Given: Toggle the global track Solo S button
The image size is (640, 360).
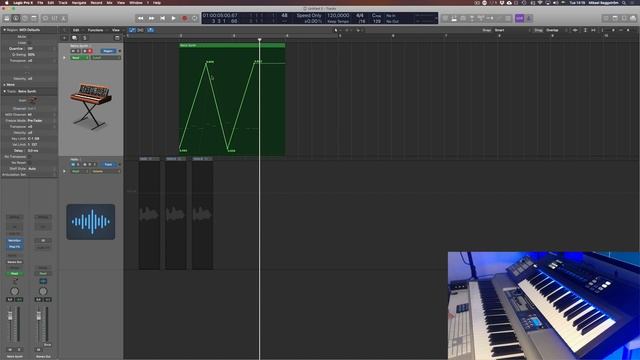Looking at the screenshot, I should tap(84, 38).
